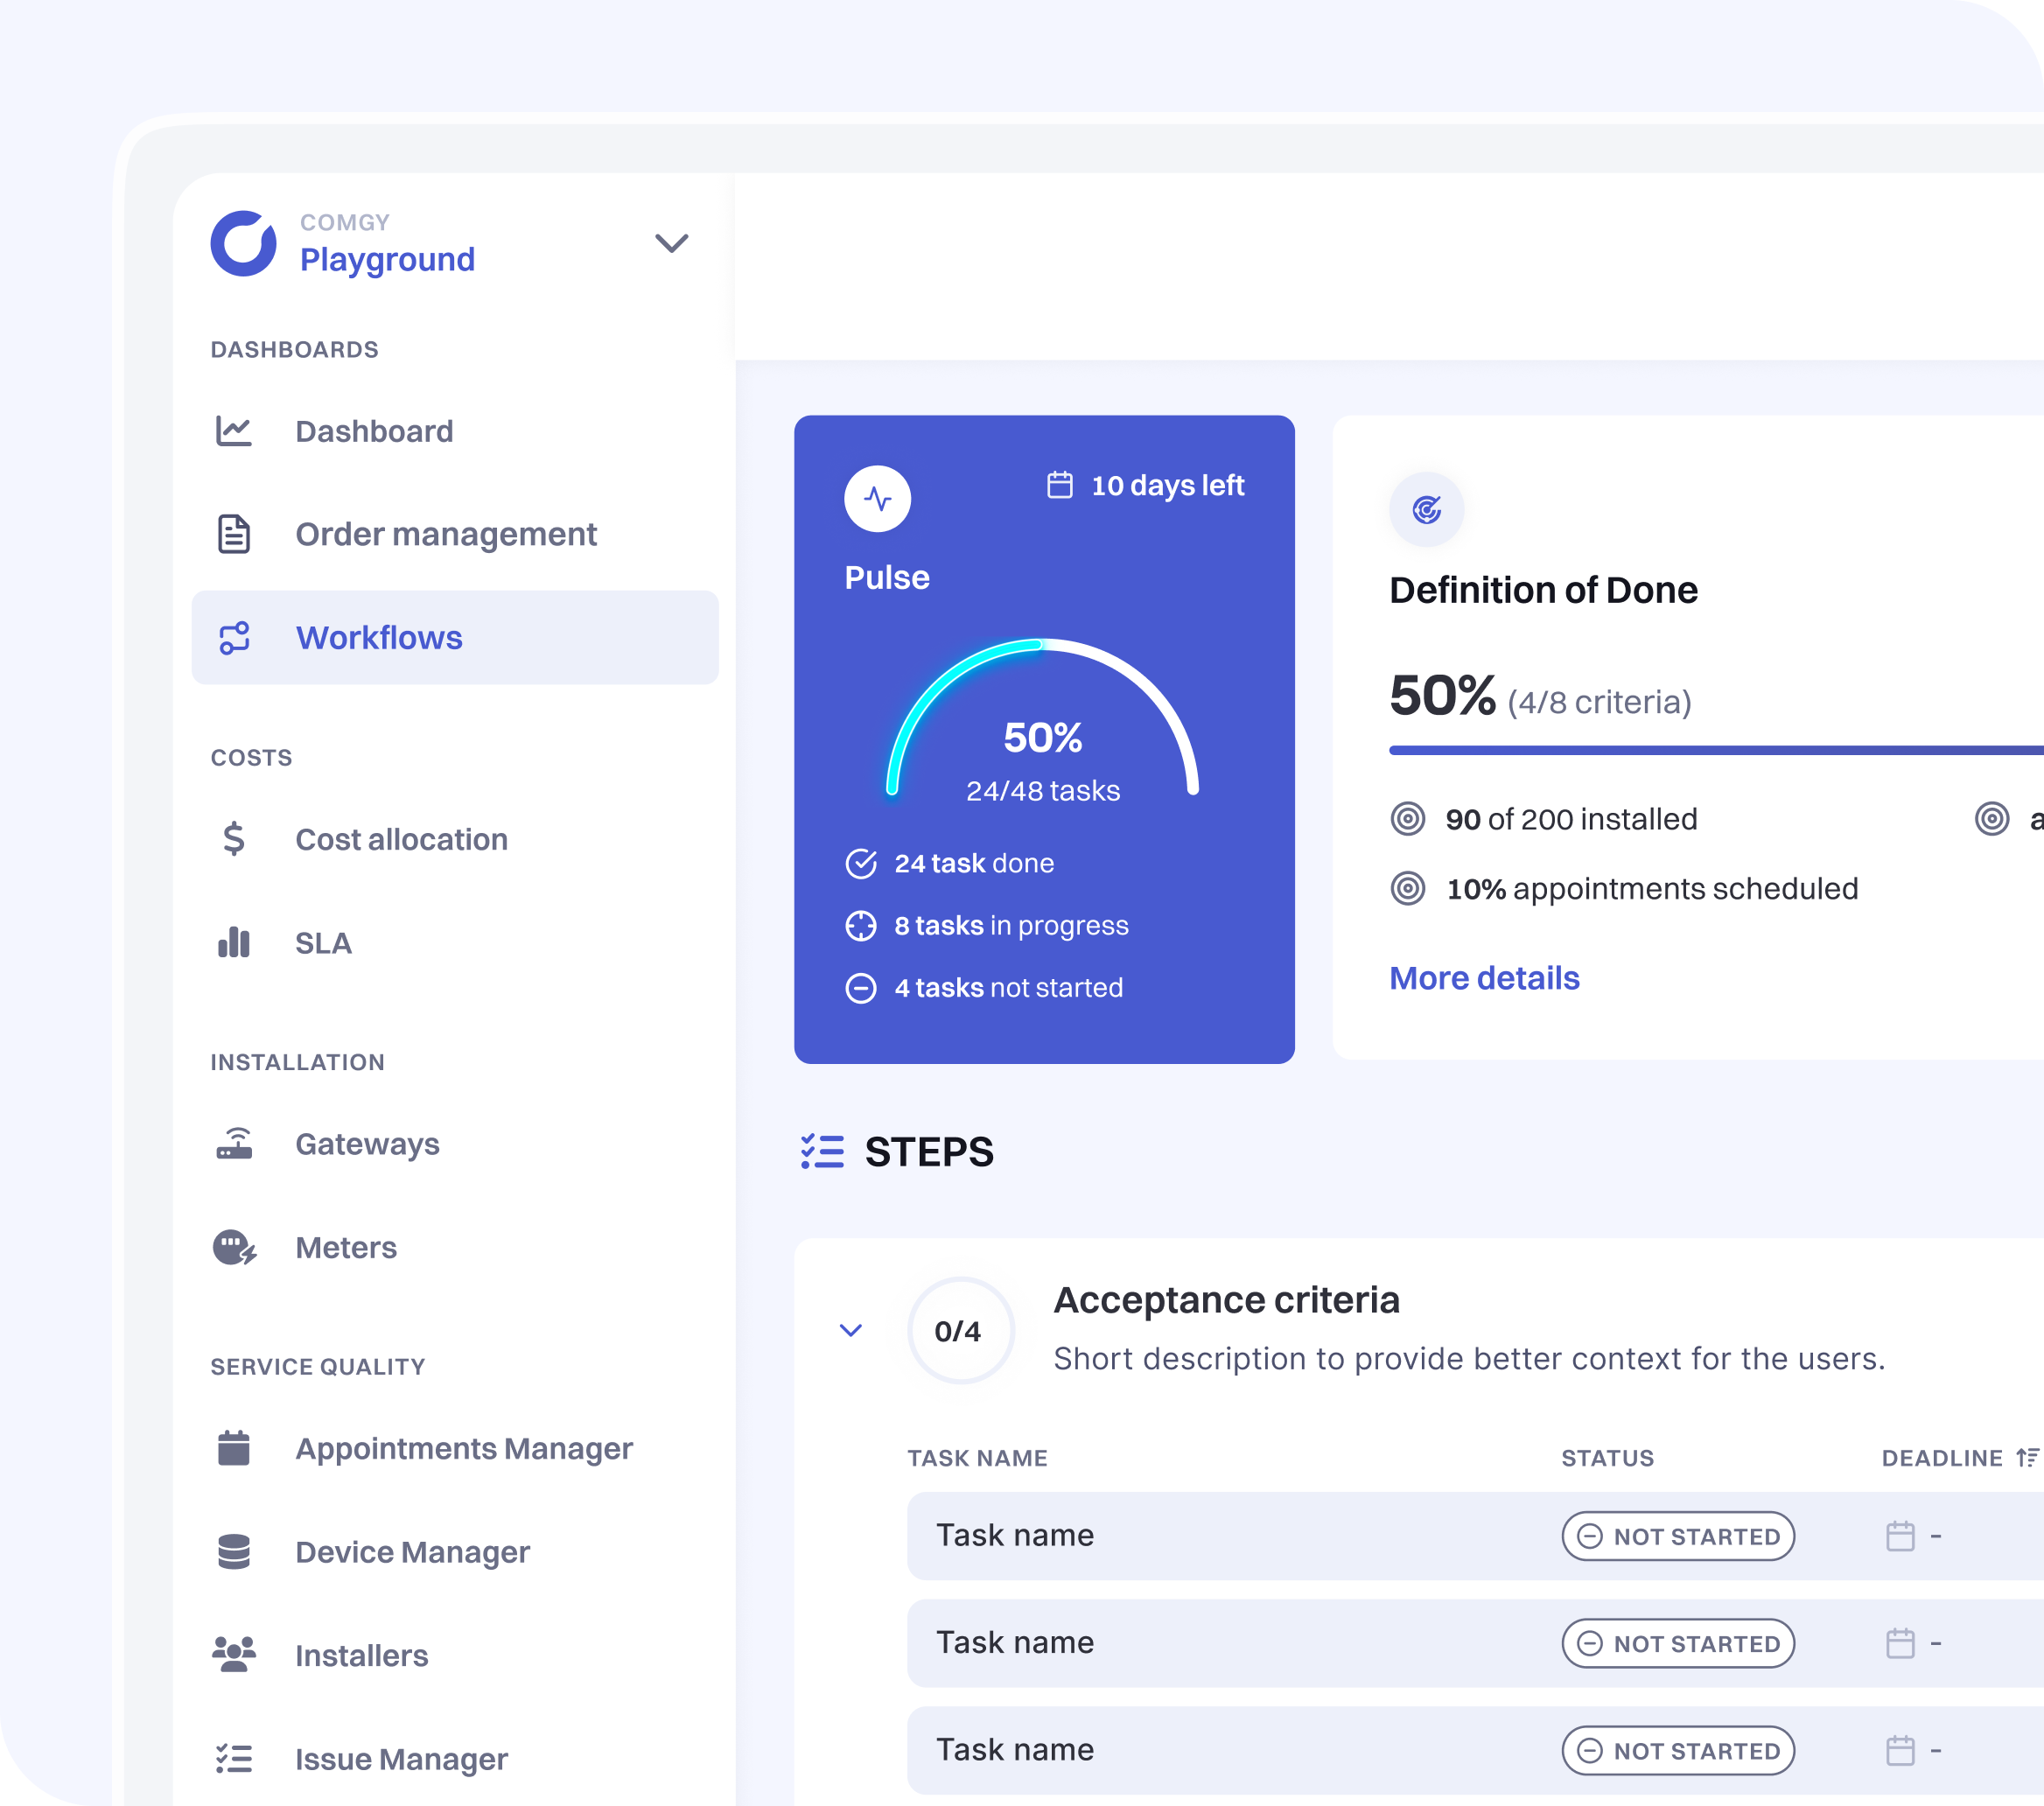The image size is (2044, 1806).
Task: Open Order management via its document icon
Action: [x=234, y=534]
